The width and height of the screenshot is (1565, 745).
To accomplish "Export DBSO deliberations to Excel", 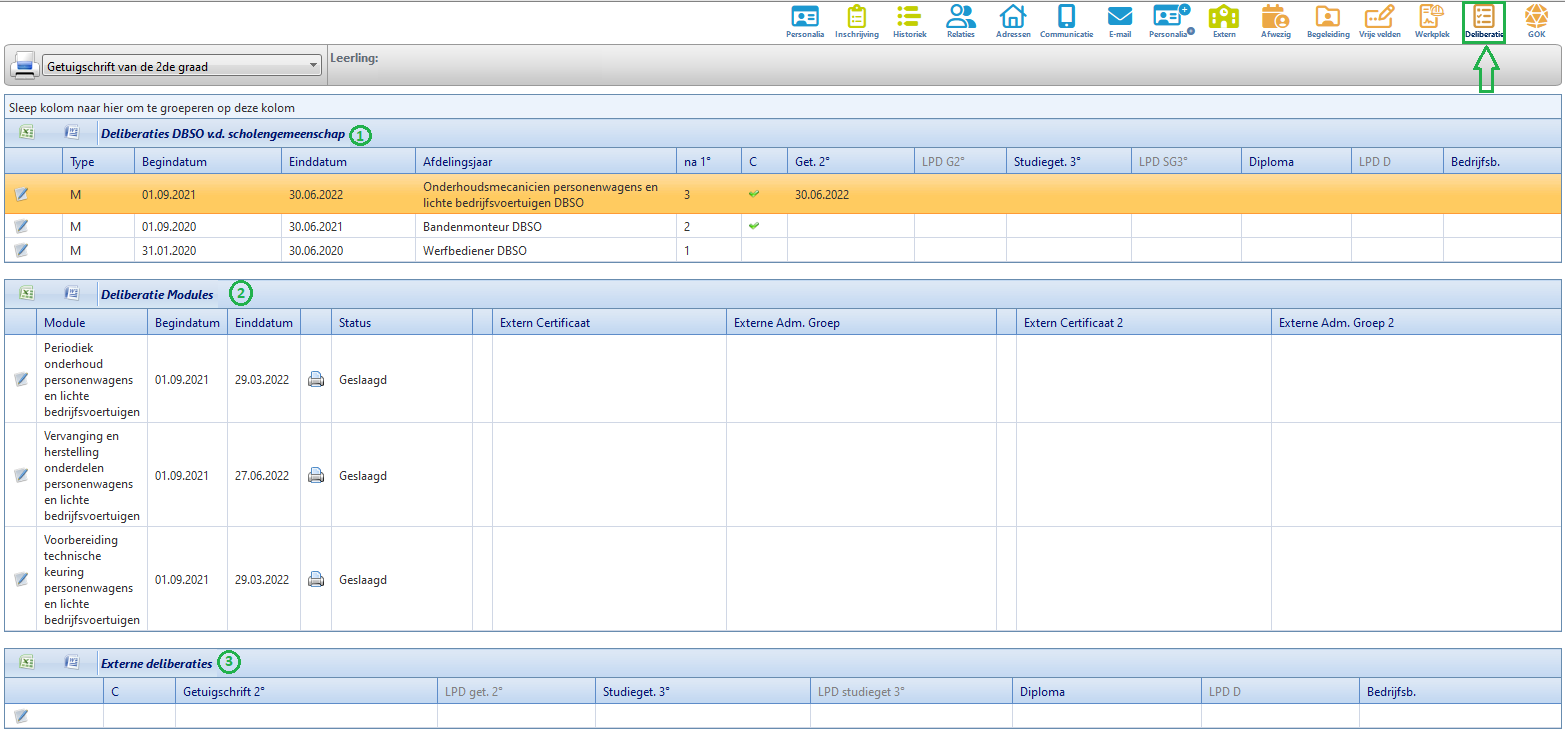I will click(27, 132).
